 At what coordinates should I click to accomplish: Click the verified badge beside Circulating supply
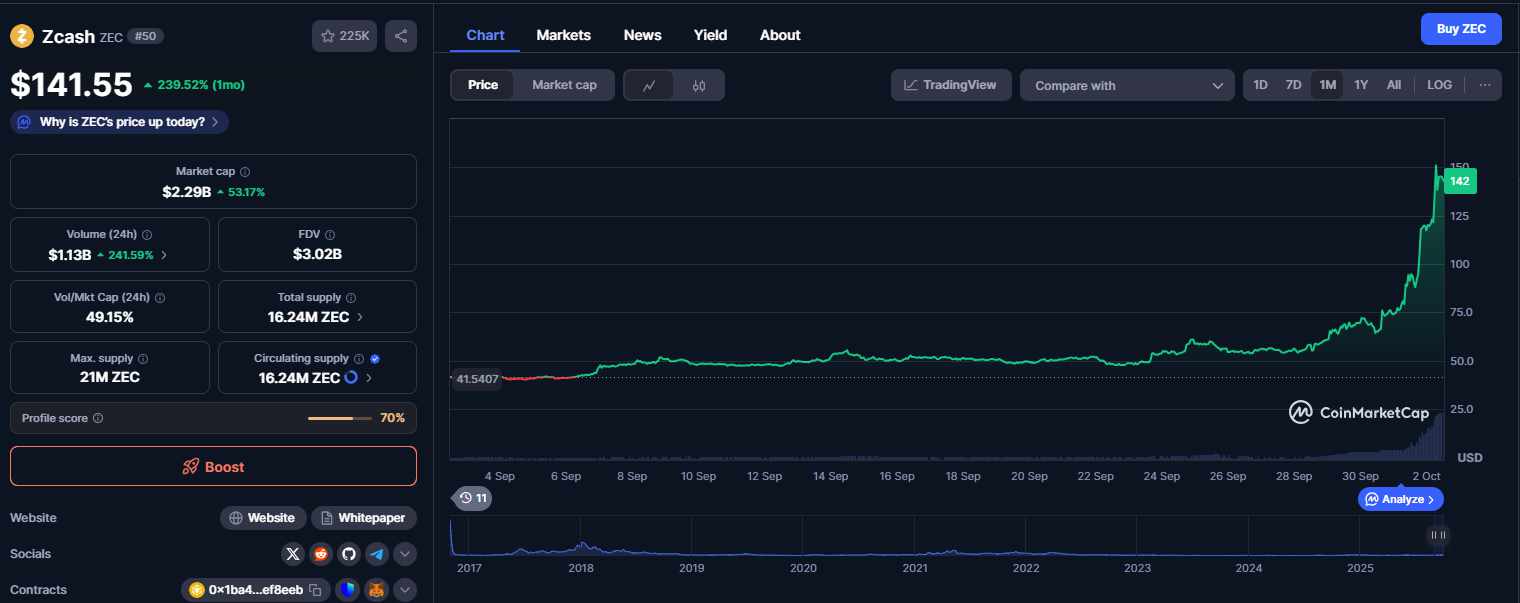(x=375, y=358)
